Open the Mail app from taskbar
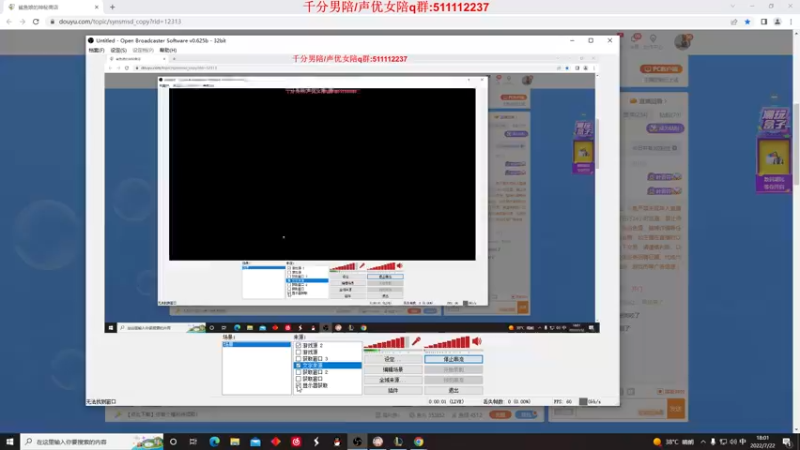 coord(255,441)
